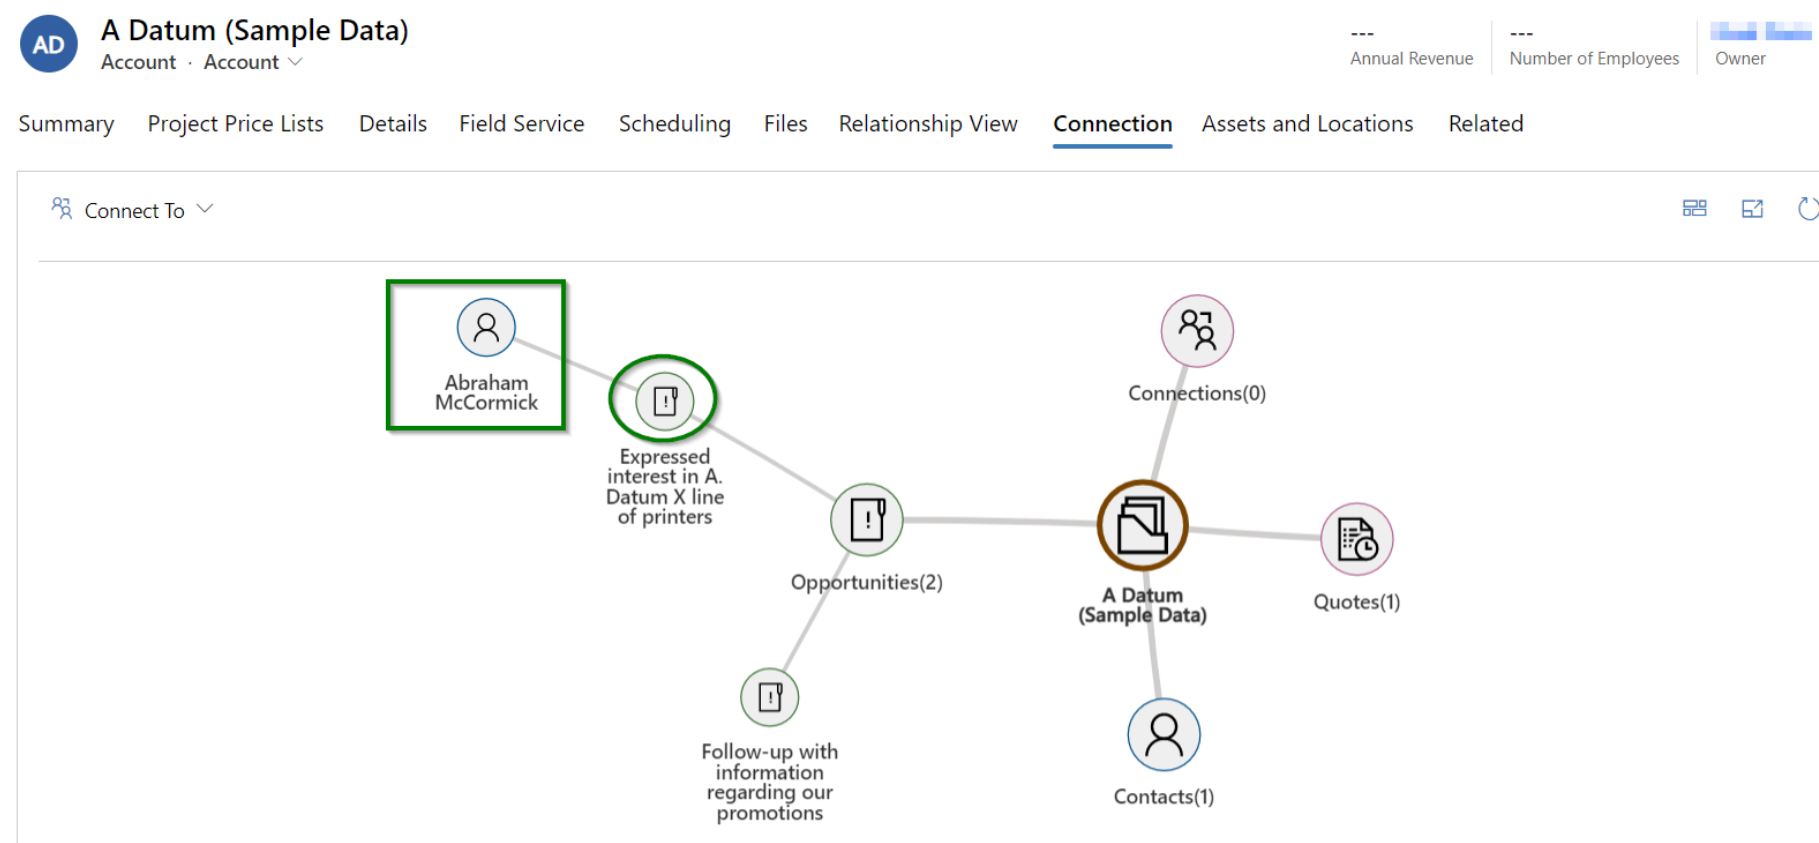
Task: Click the Quotes(1) label text
Action: pos(1357,602)
